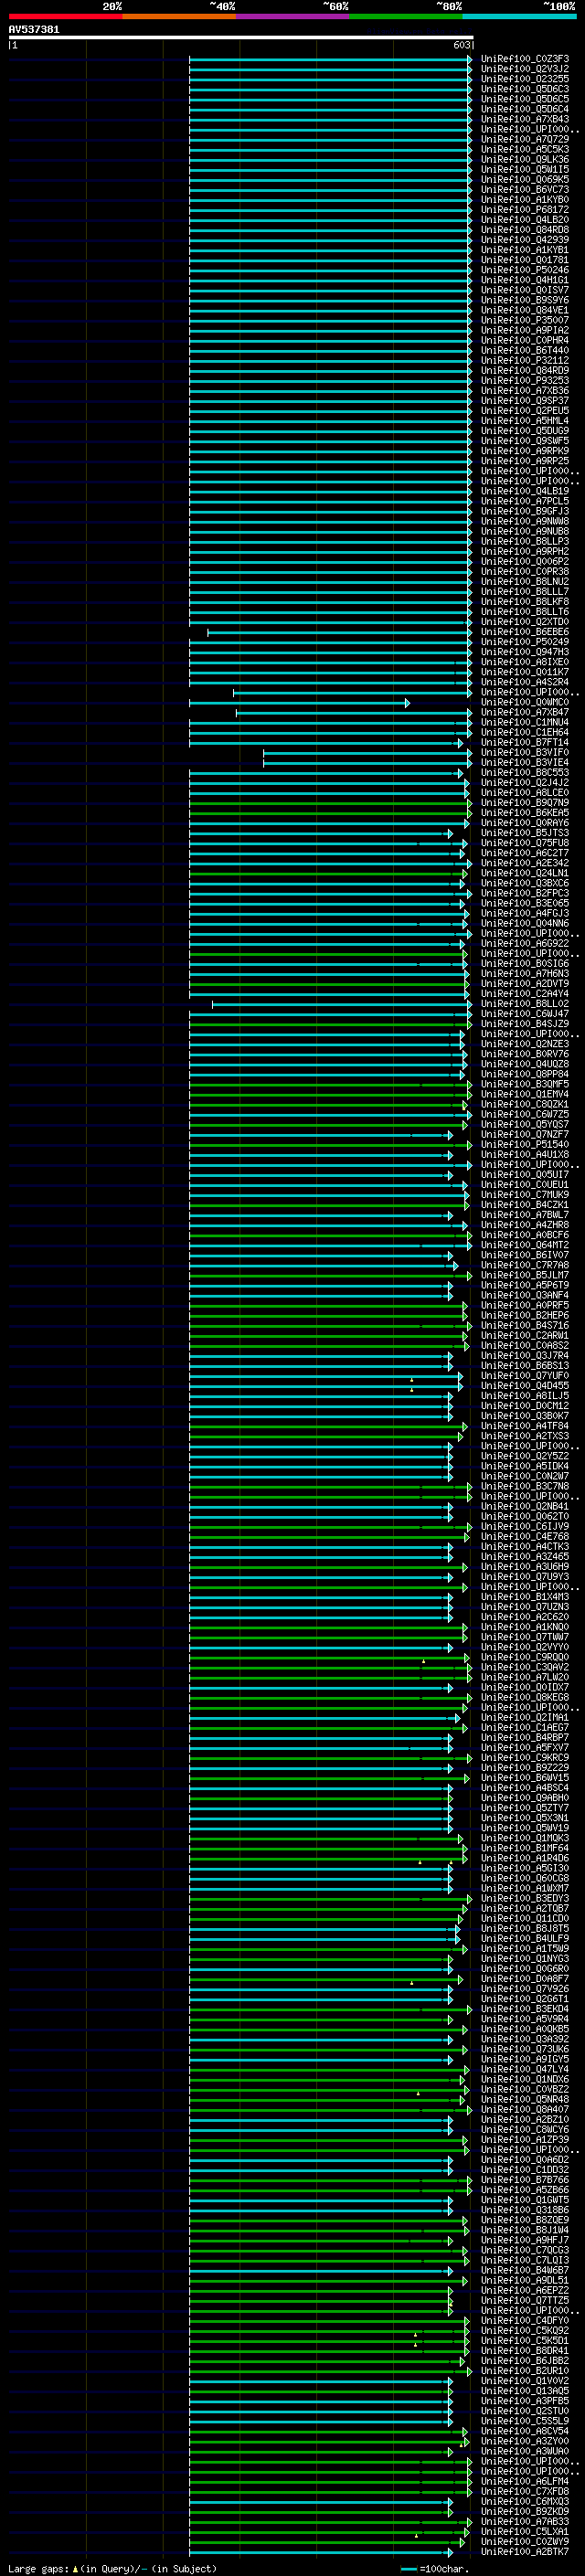Image resolution: width=585 pixels, height=2576 pixels.
Task: Open hit UniRef100_A2DVT9
Action: pyautogui.click(x=525, y=983)
